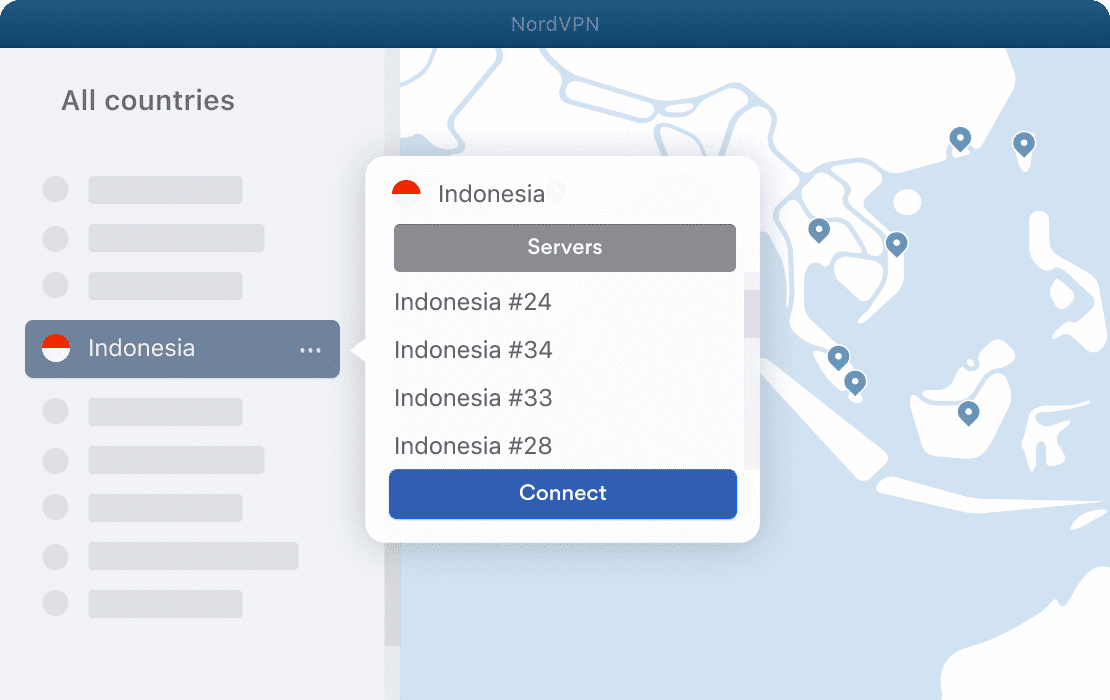Click the map pin over Thailand

819,230
